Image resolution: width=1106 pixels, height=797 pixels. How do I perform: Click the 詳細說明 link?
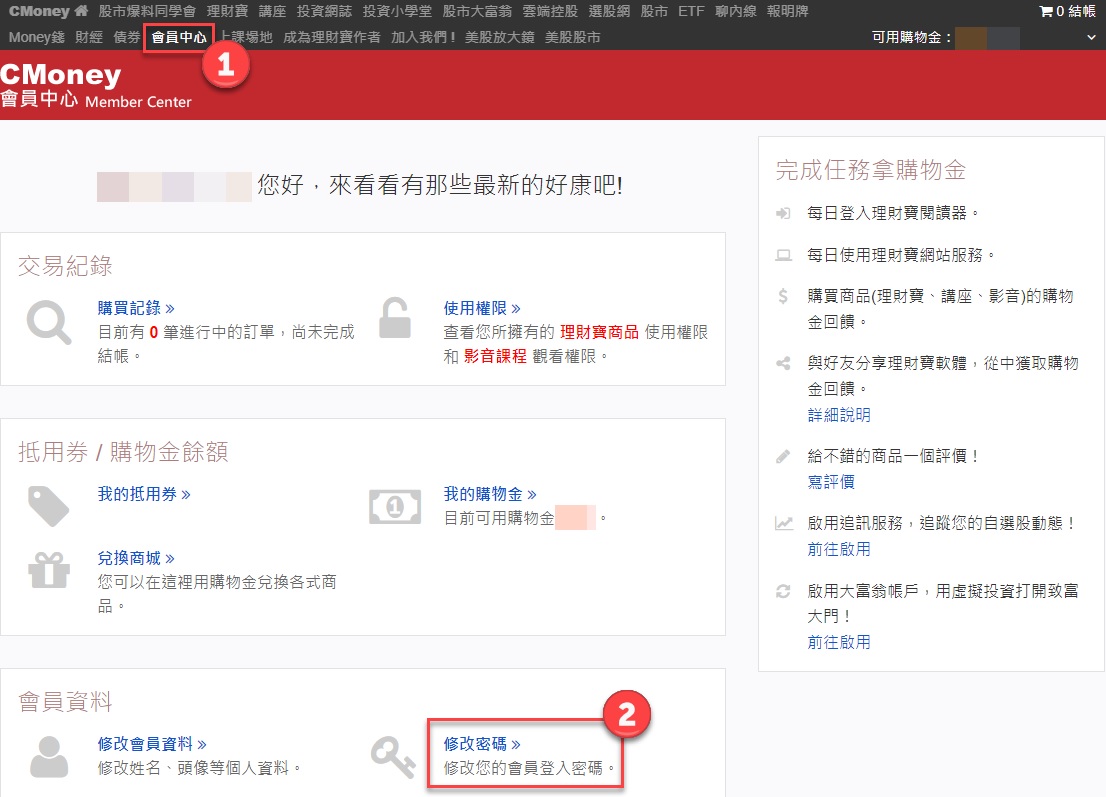click(839, 415)
